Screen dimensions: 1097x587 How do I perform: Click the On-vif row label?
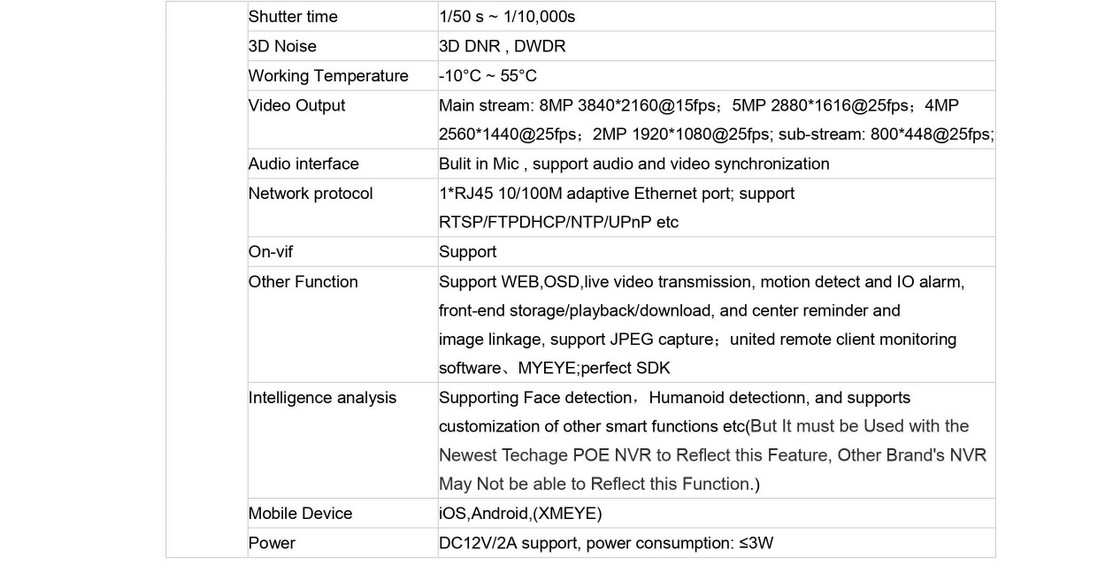coord(271,252)
